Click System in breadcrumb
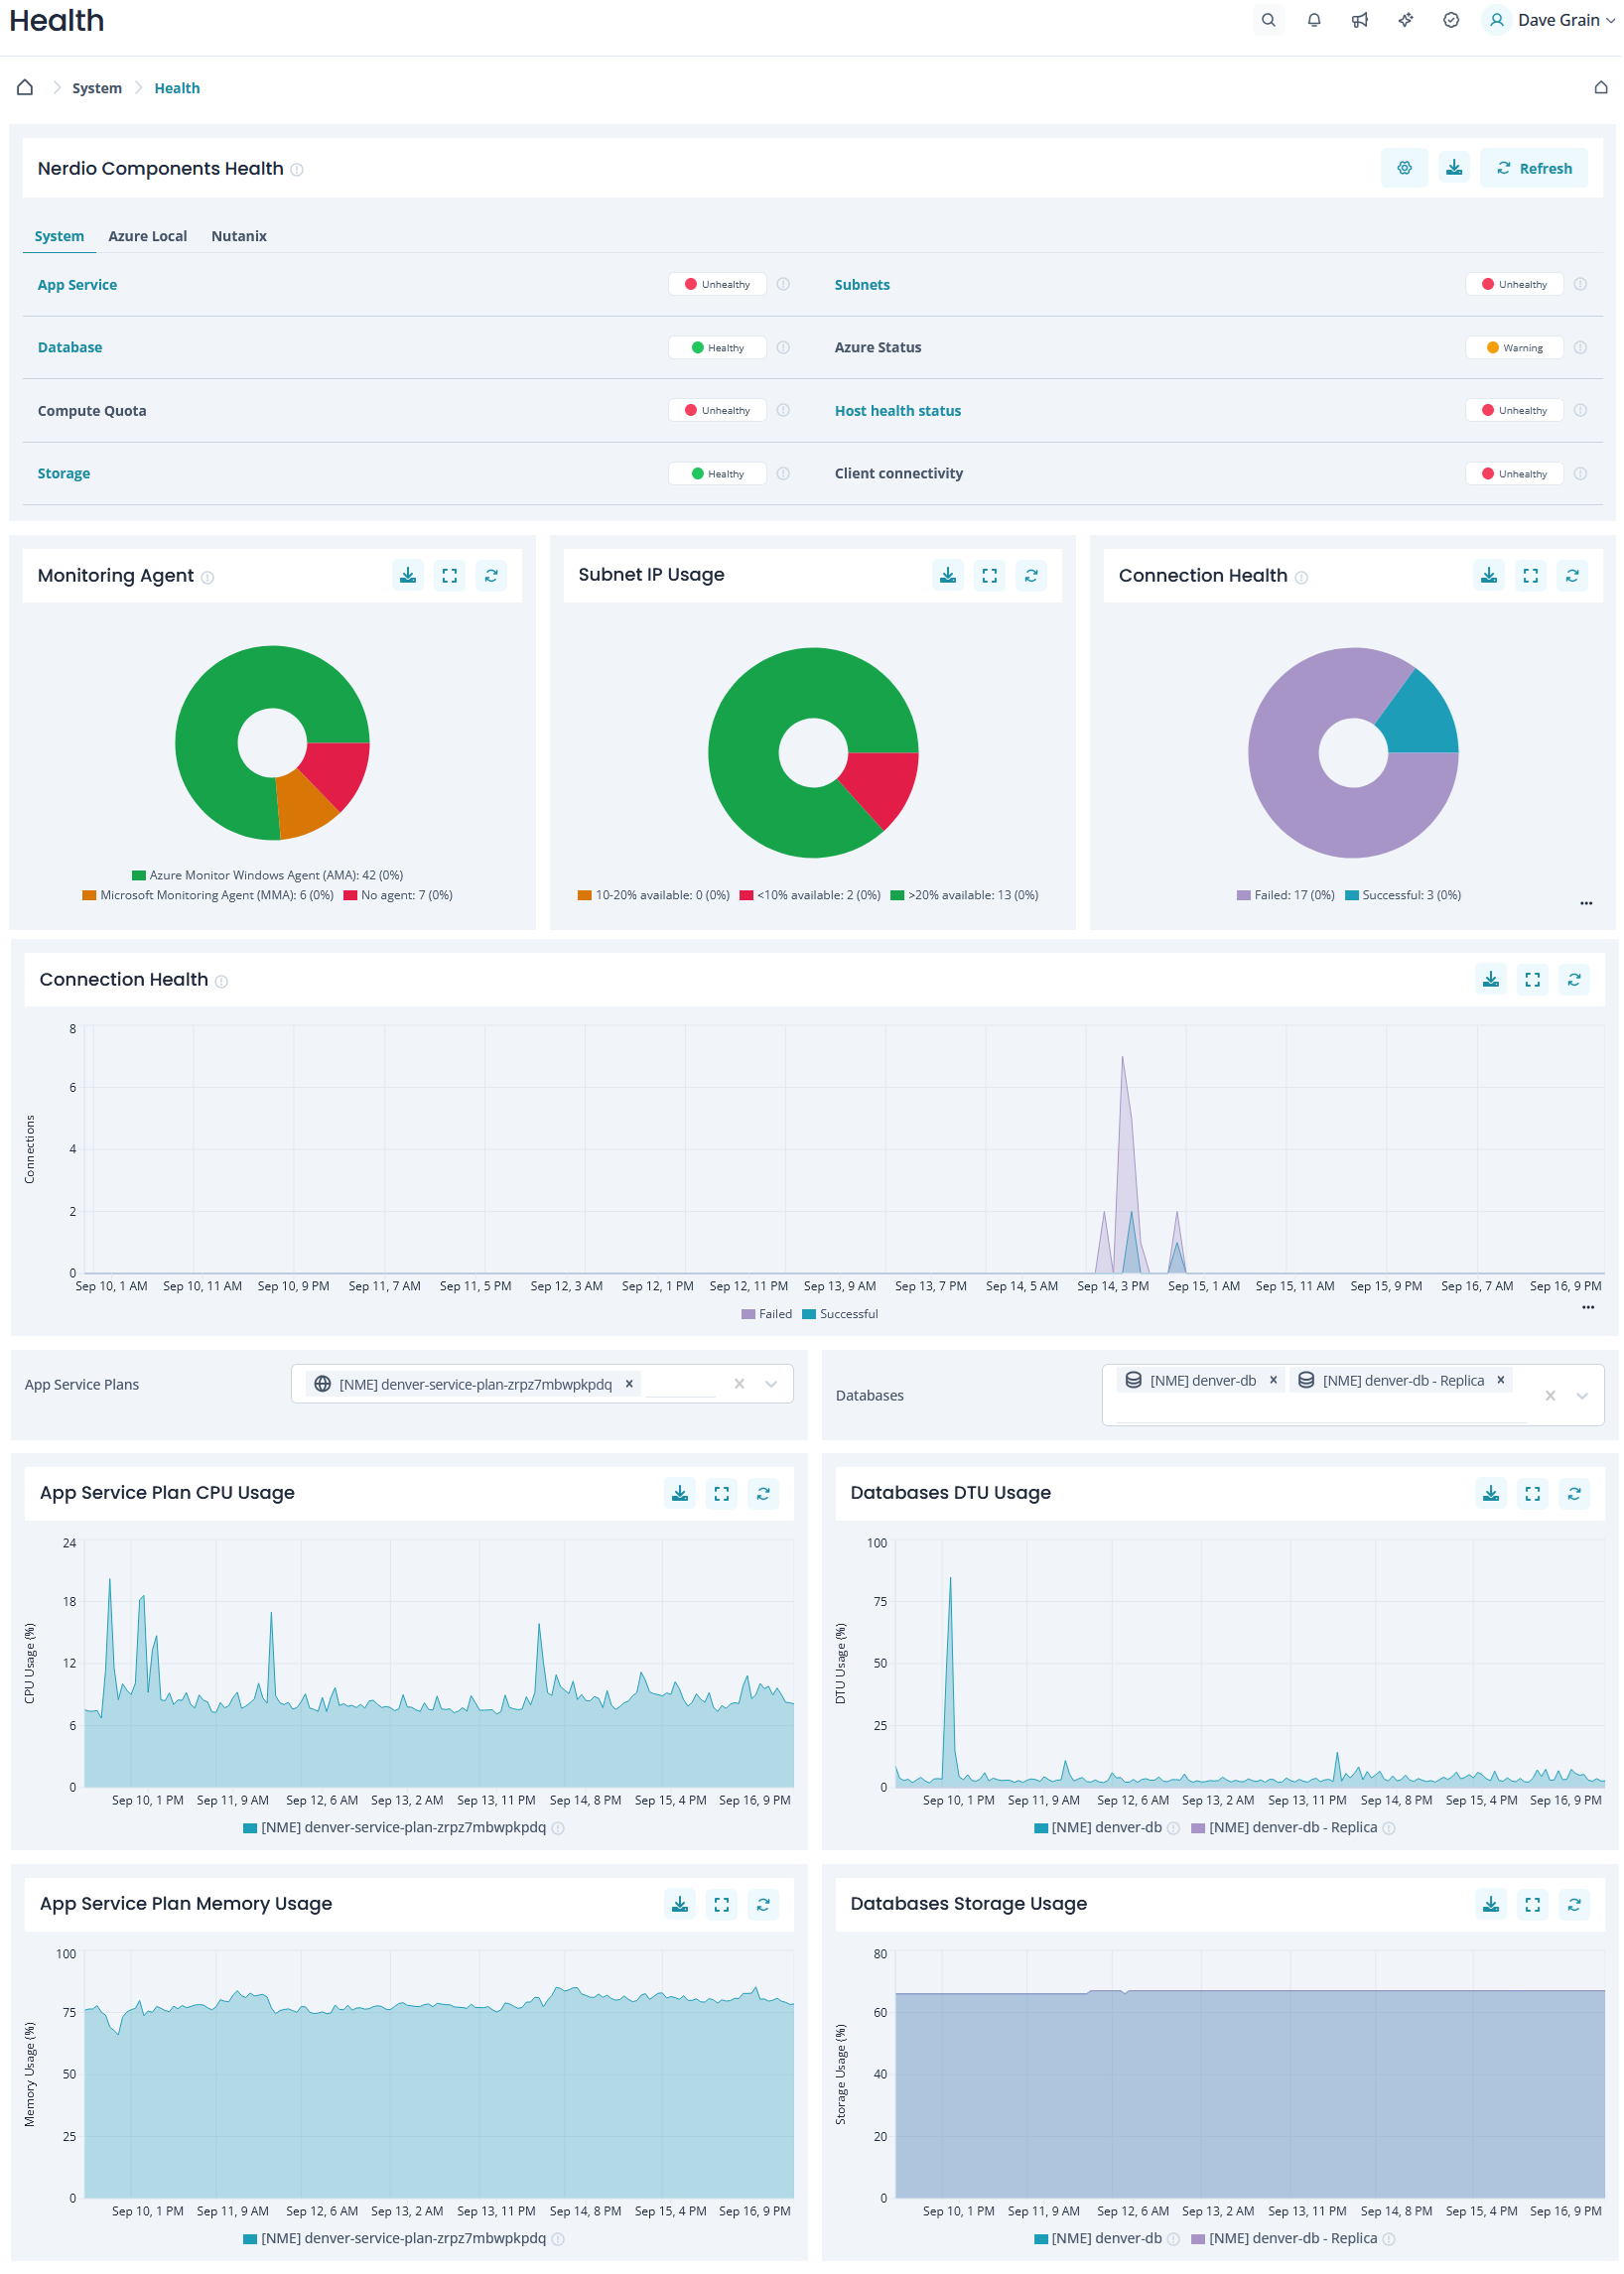Viewport: 1624px width, 2274px height. click(x=97, y=88)
